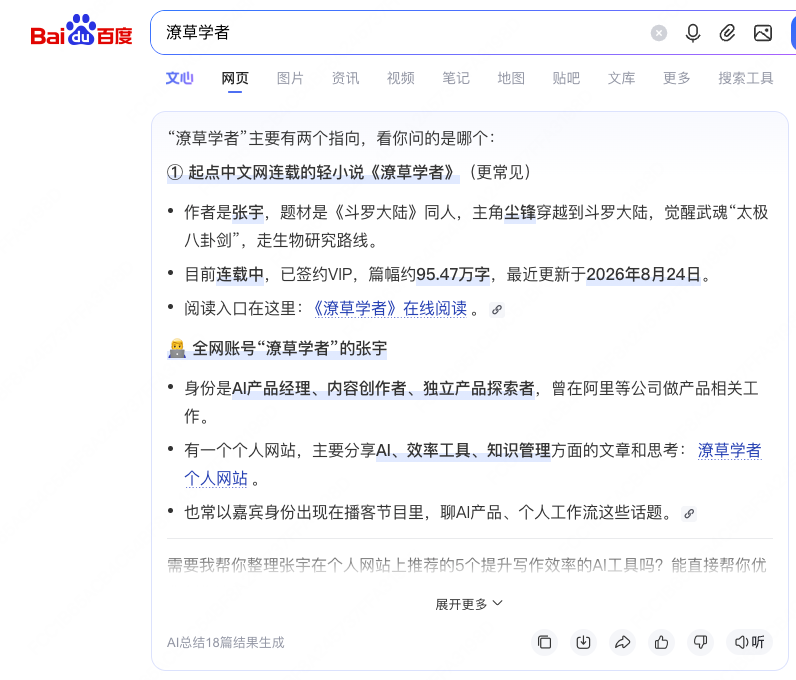
Task: Share the AI answer
Action: 622,642
